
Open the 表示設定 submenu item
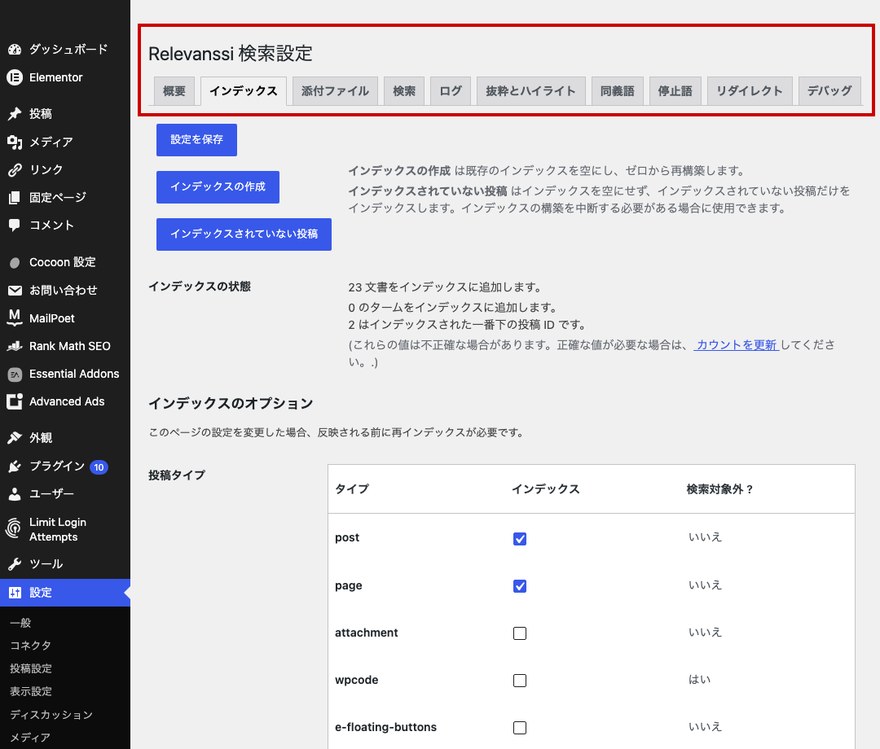click(31, 692)
